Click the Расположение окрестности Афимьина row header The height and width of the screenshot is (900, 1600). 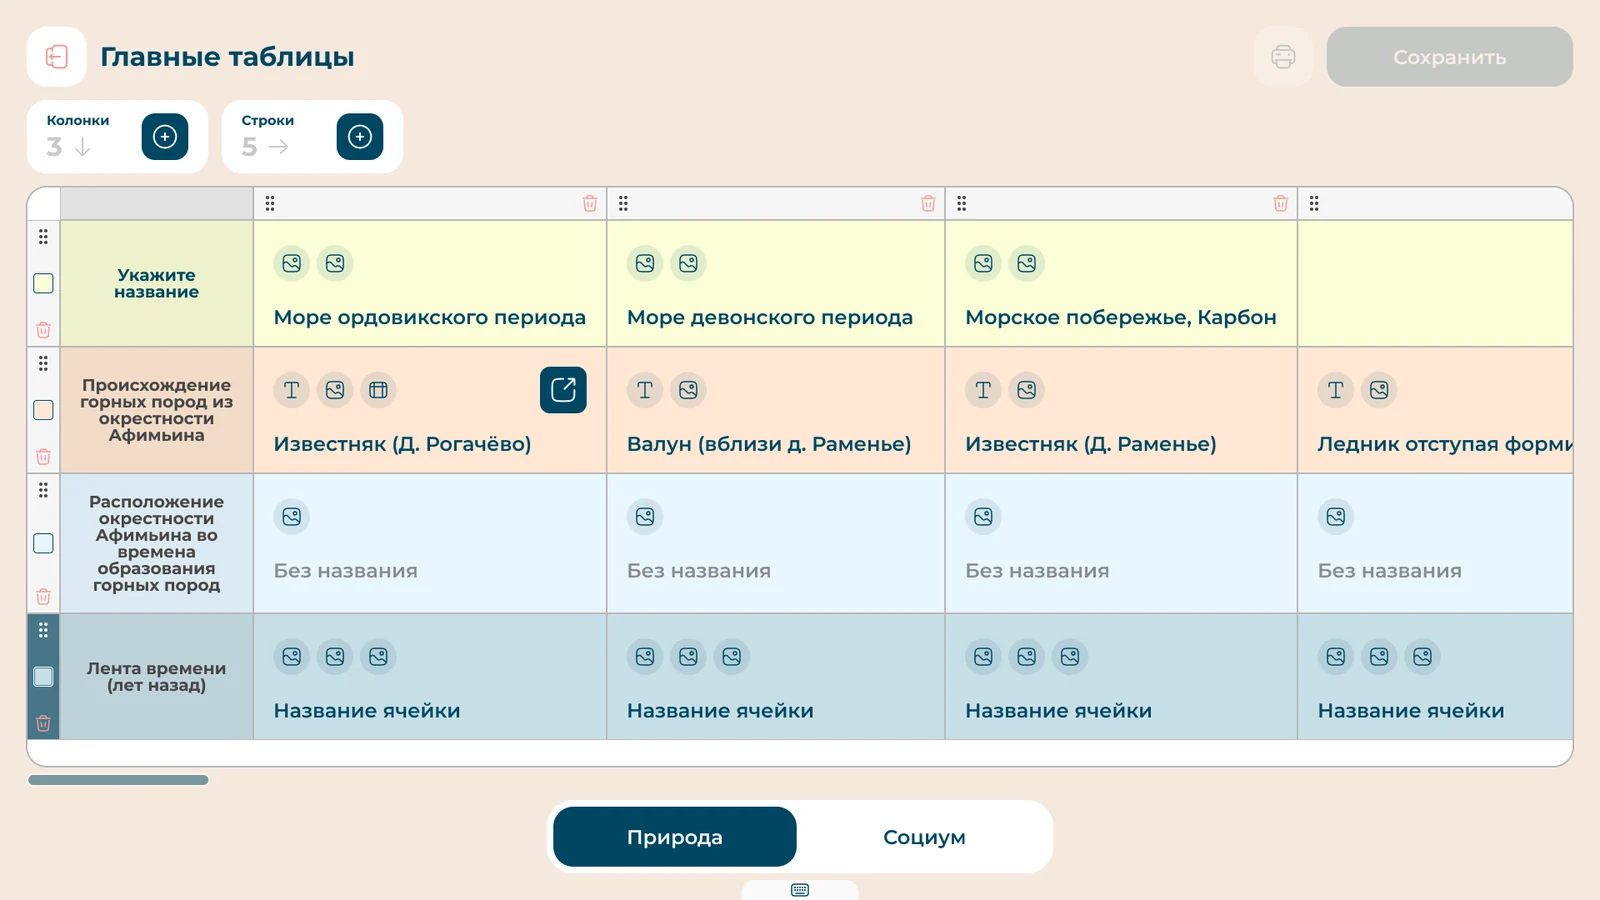tap(157, 543)
